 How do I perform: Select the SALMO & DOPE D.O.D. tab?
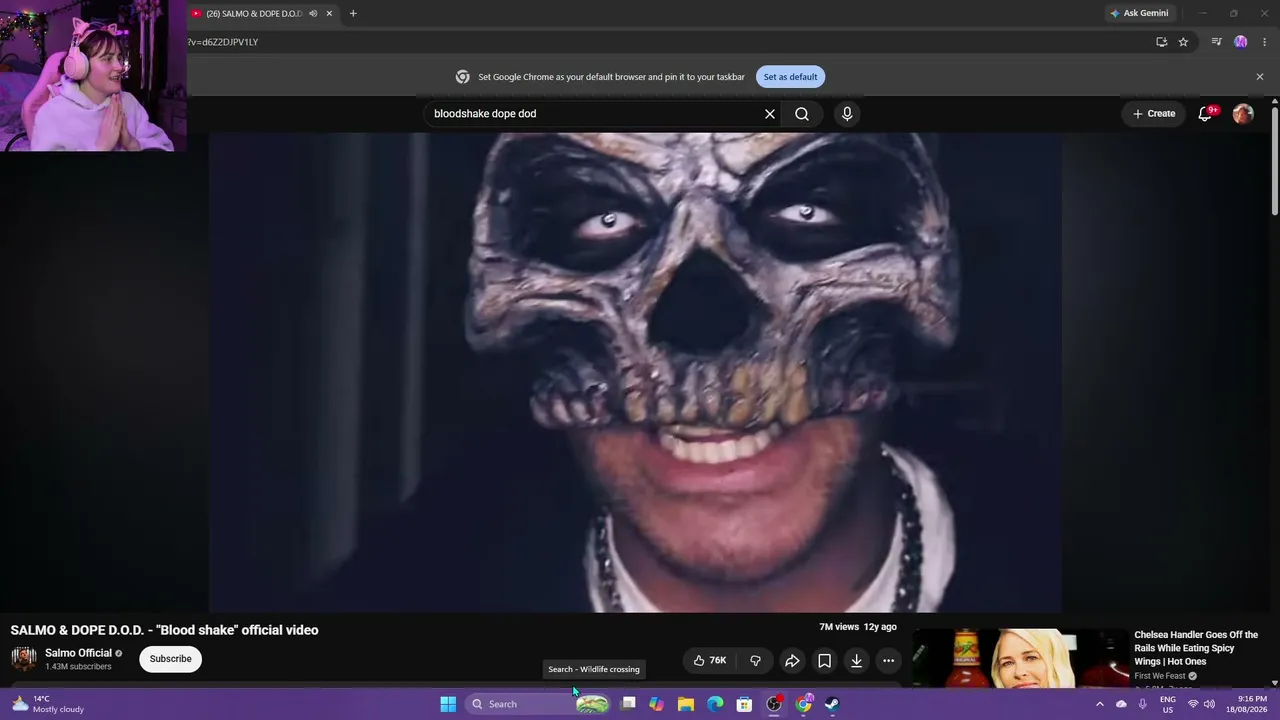pos(253,13)
